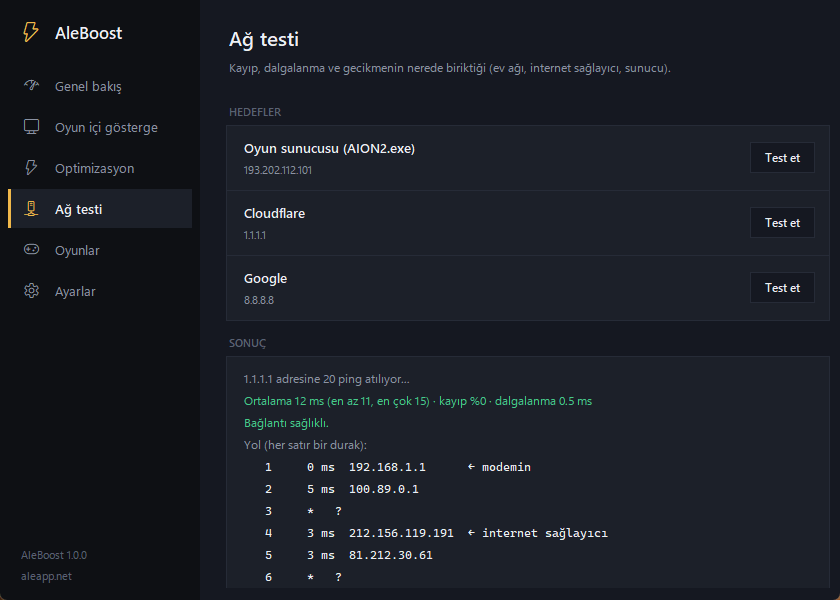Open the Optimizasyon menu item

tap(100, 168)
